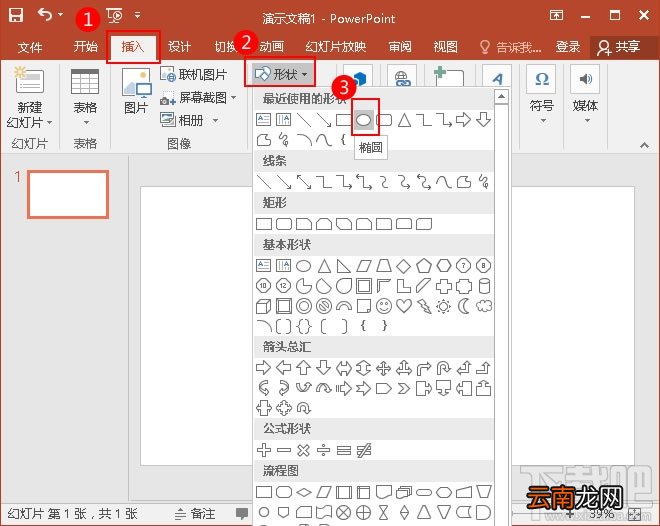Select the Rounded Rectangle under 矩形
Viewport: 660px width, 526px height.
click(x=284, y=224)
